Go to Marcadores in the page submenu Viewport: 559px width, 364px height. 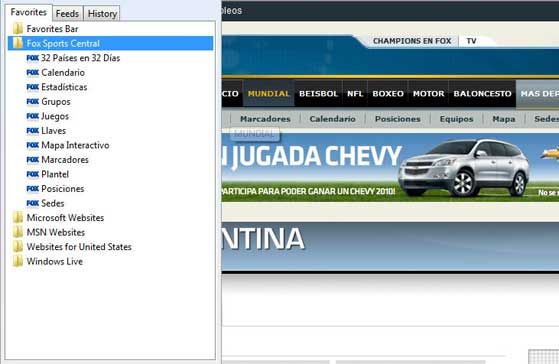pyautogui.click(x=265, y=119)
